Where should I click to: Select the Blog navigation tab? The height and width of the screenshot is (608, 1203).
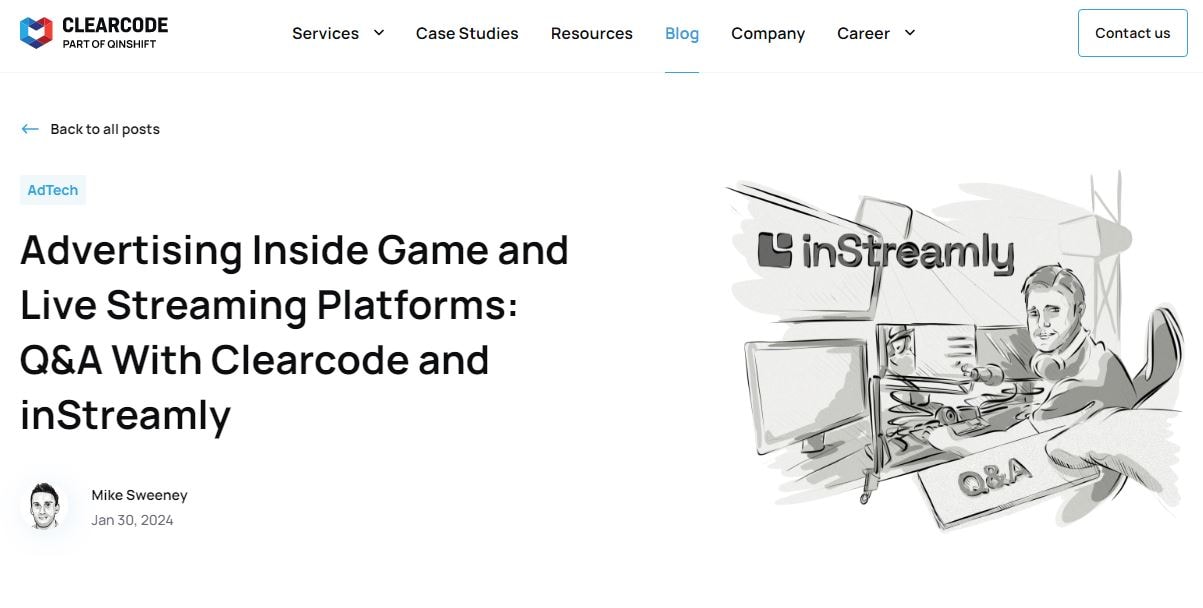(x=682, y=33)
